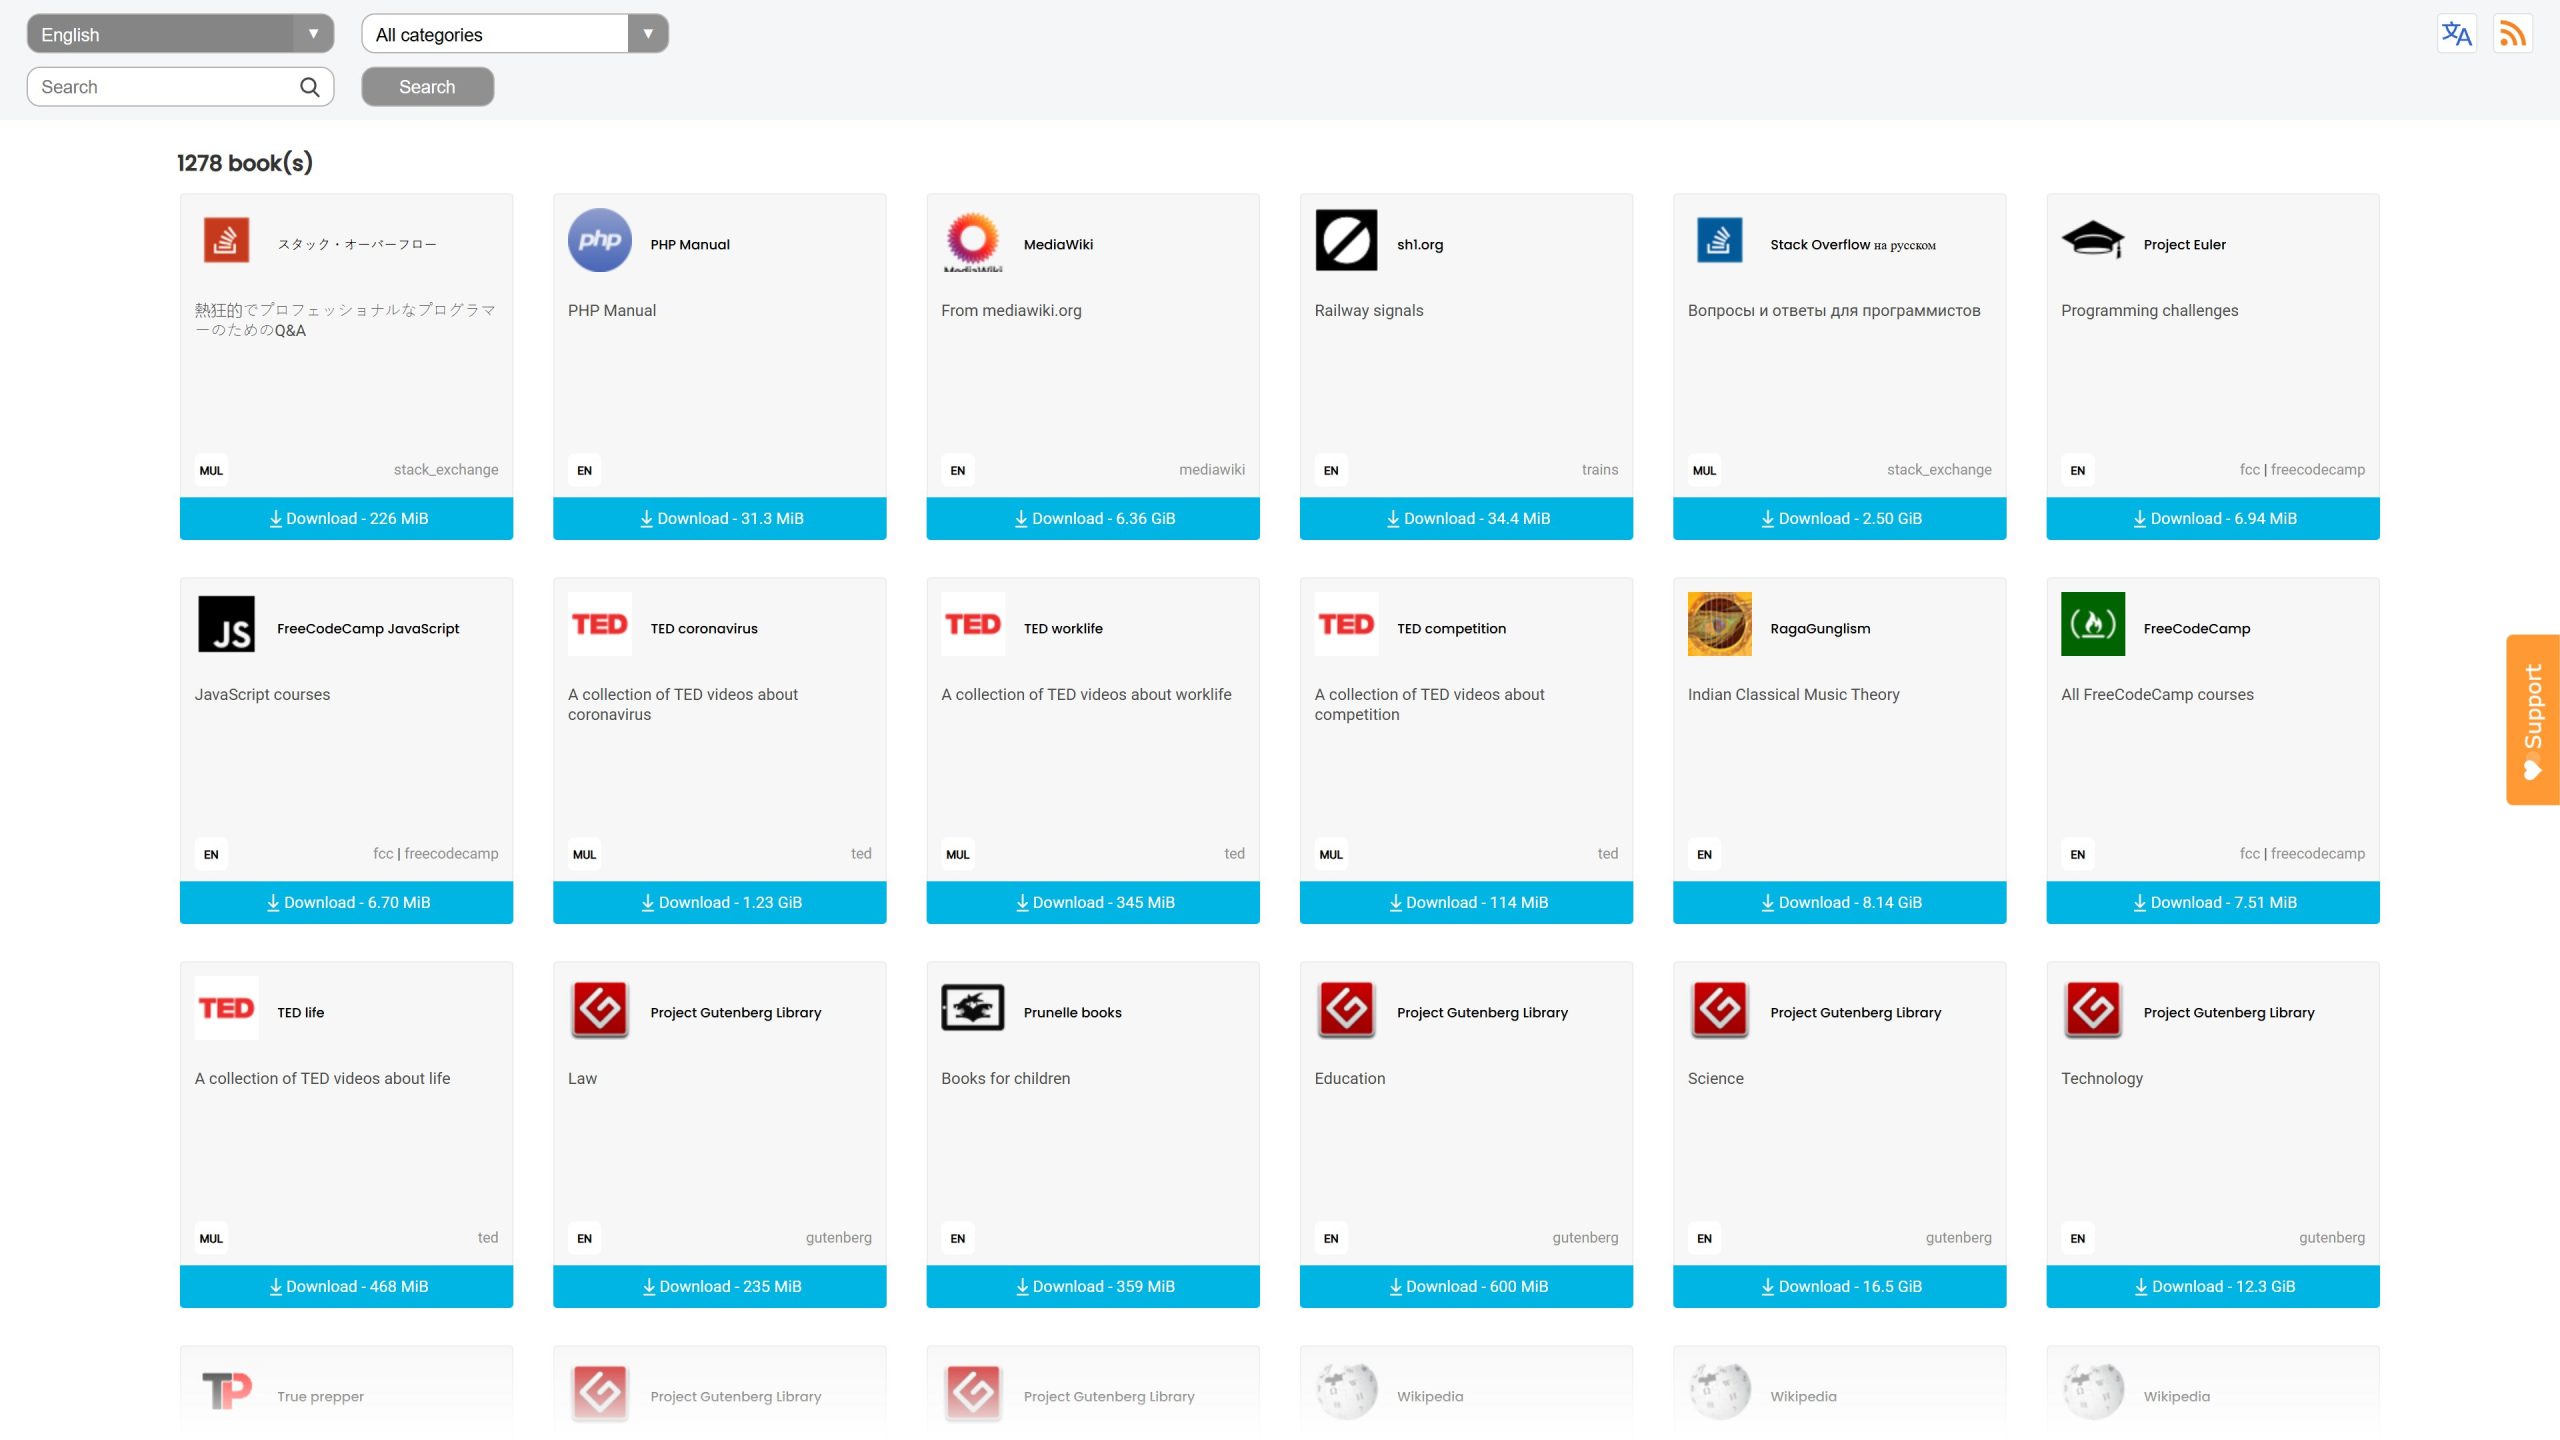
Task: Click the 'RagaGunglism' card title
Action: (1820, 629)
